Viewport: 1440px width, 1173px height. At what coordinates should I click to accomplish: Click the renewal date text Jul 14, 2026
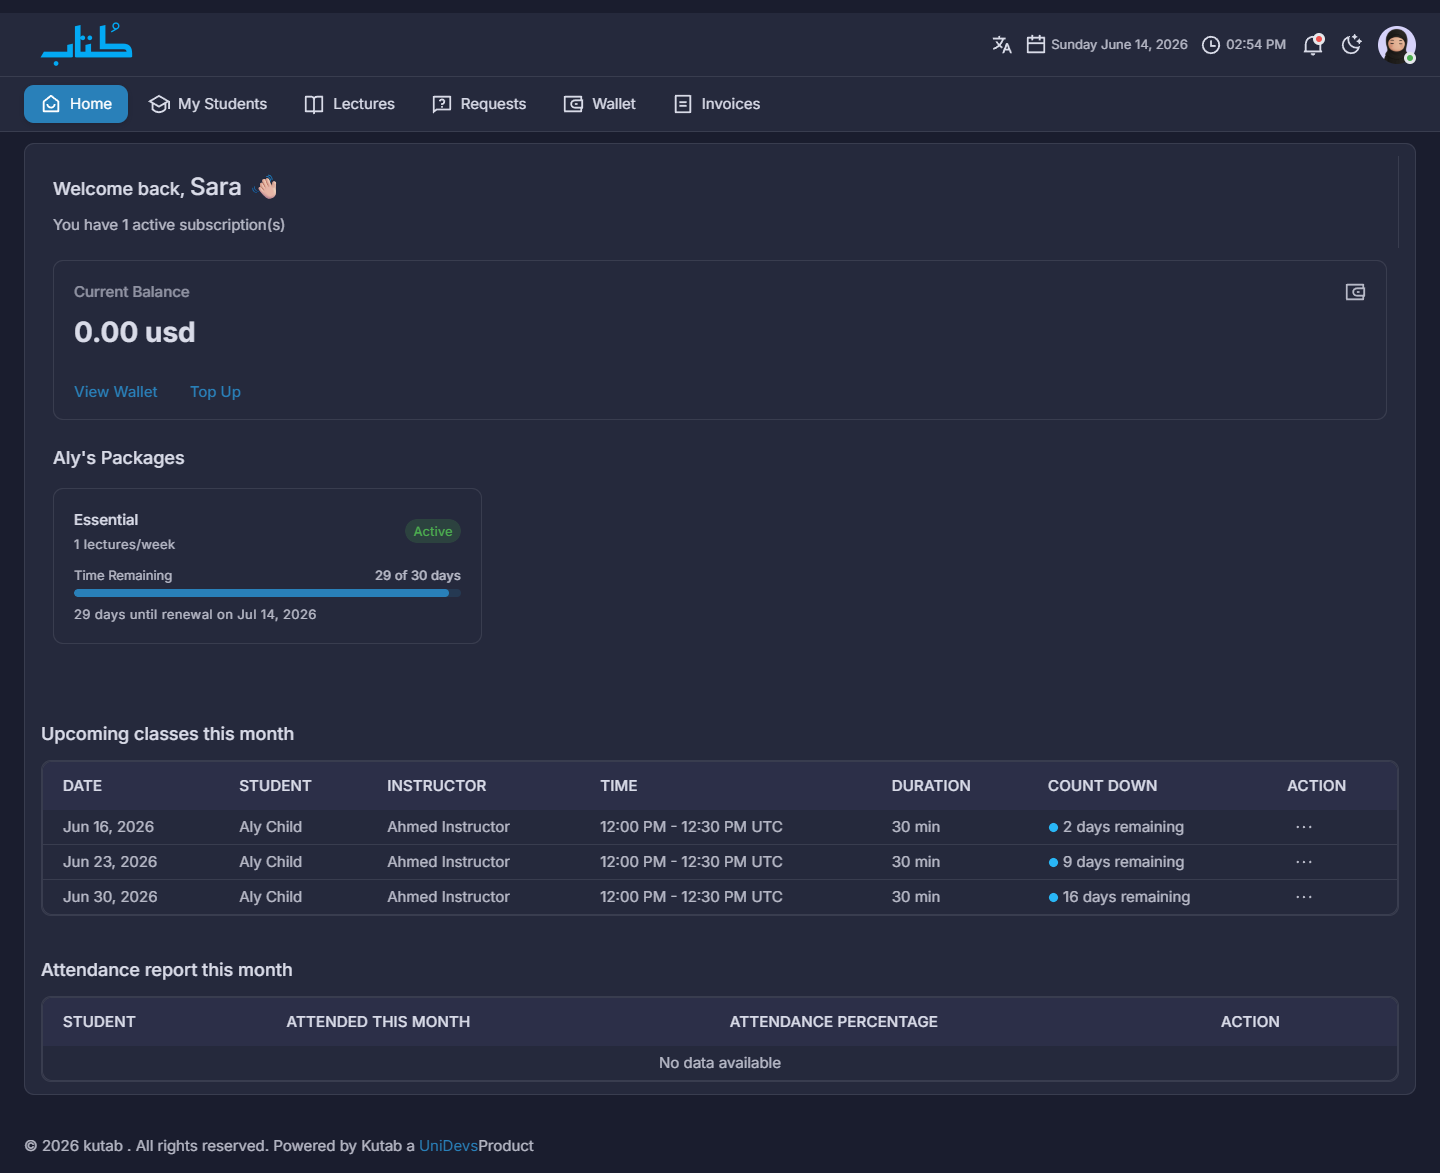pos(277,615)
